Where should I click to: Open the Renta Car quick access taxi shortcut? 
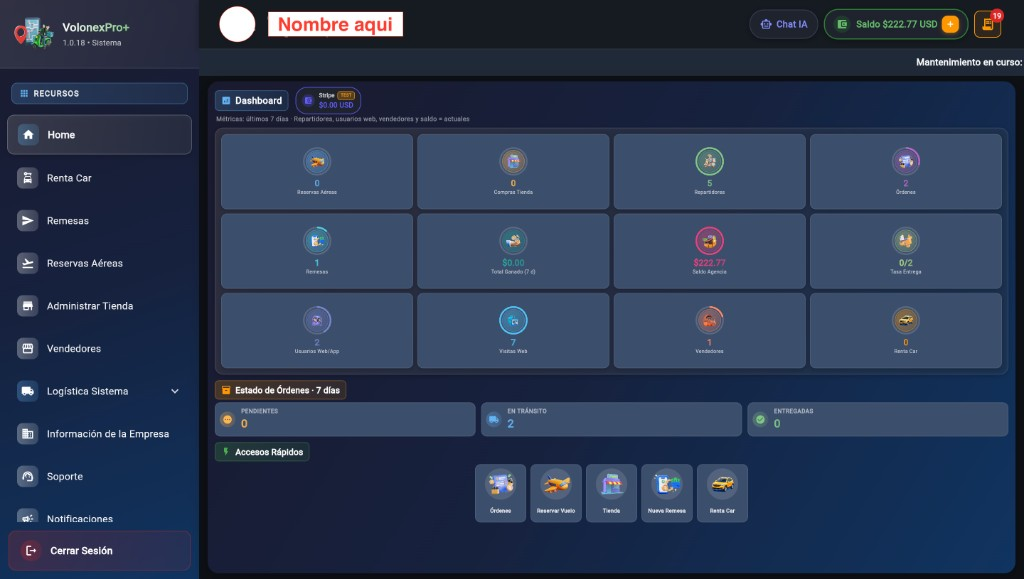(722, 493)
